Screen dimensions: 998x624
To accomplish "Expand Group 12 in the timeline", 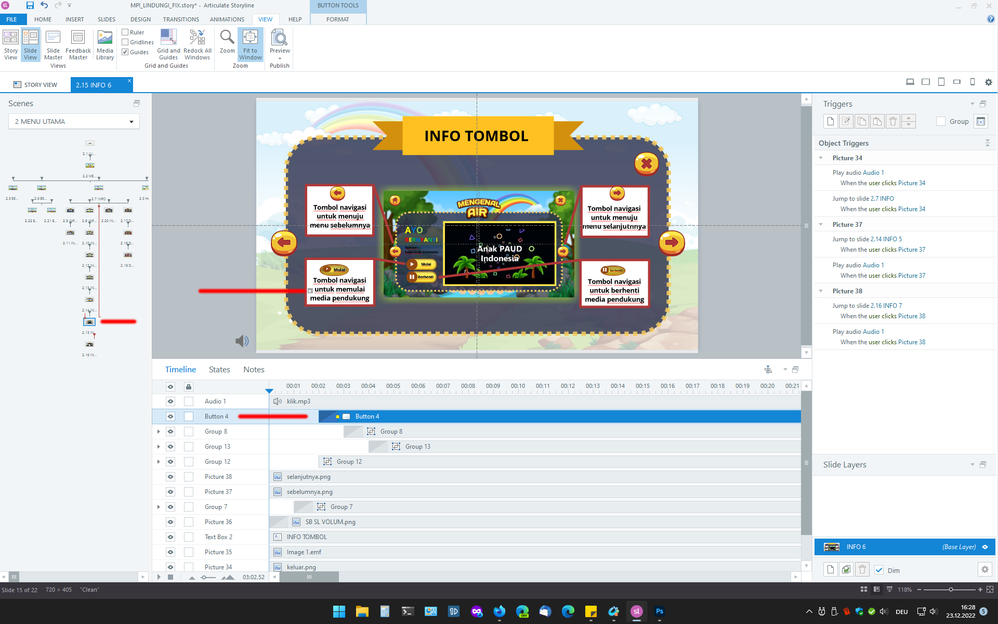I will click(158, 462).
